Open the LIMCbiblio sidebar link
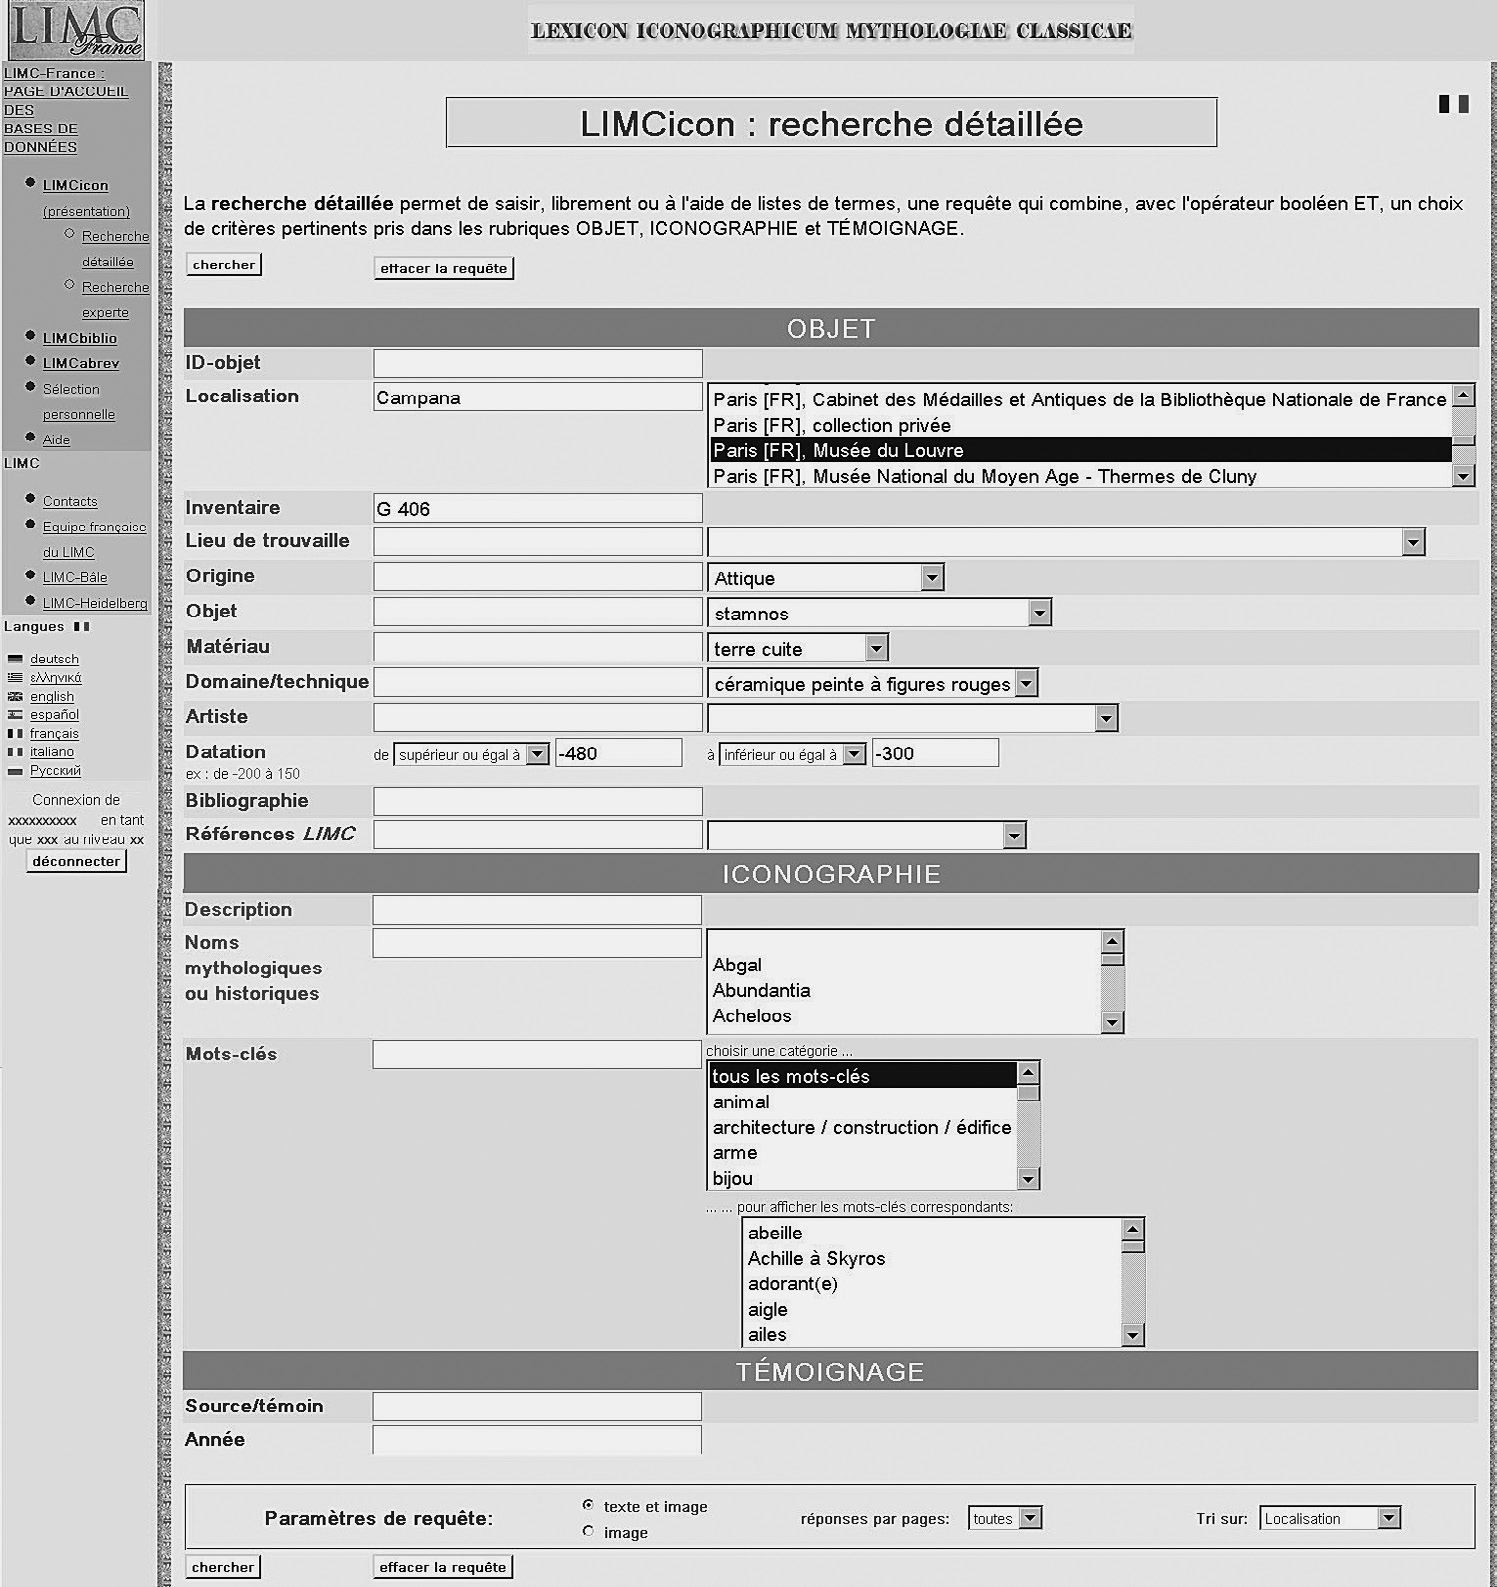This screenshot has height=1587, width=1497. (x=80, y=338)
